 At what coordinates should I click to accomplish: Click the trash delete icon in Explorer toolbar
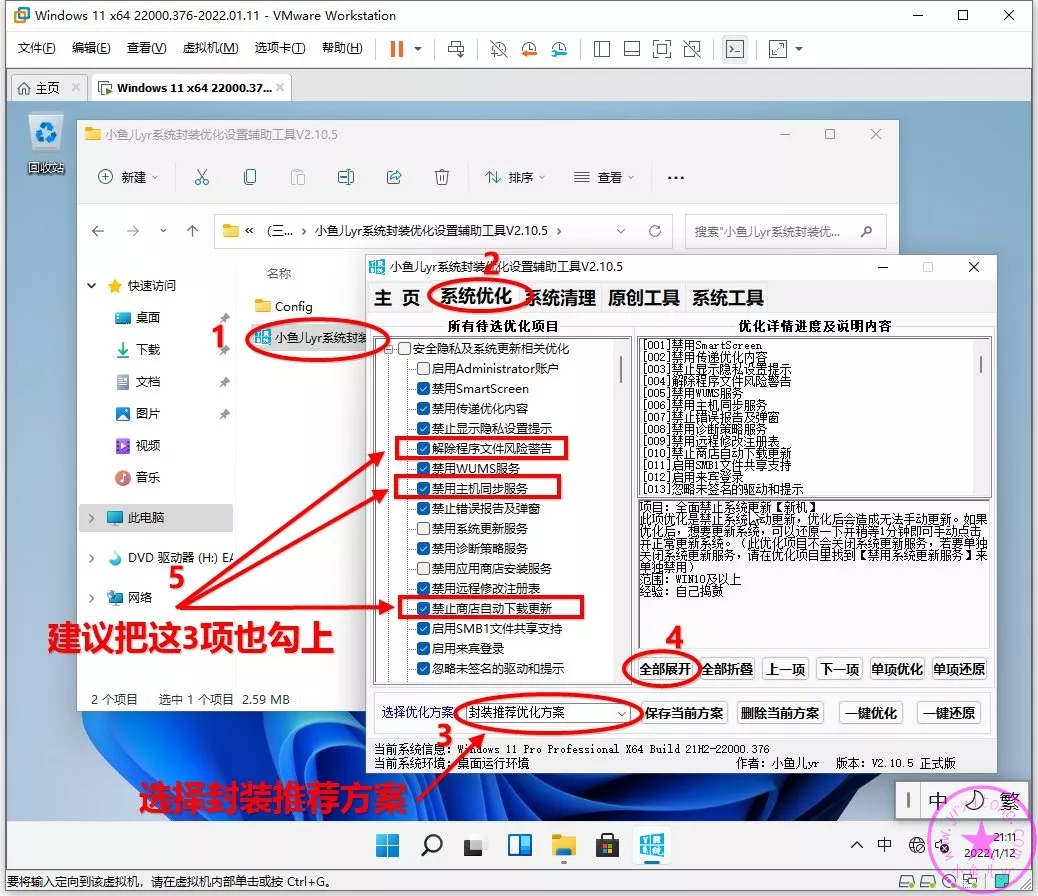(442, 177)
